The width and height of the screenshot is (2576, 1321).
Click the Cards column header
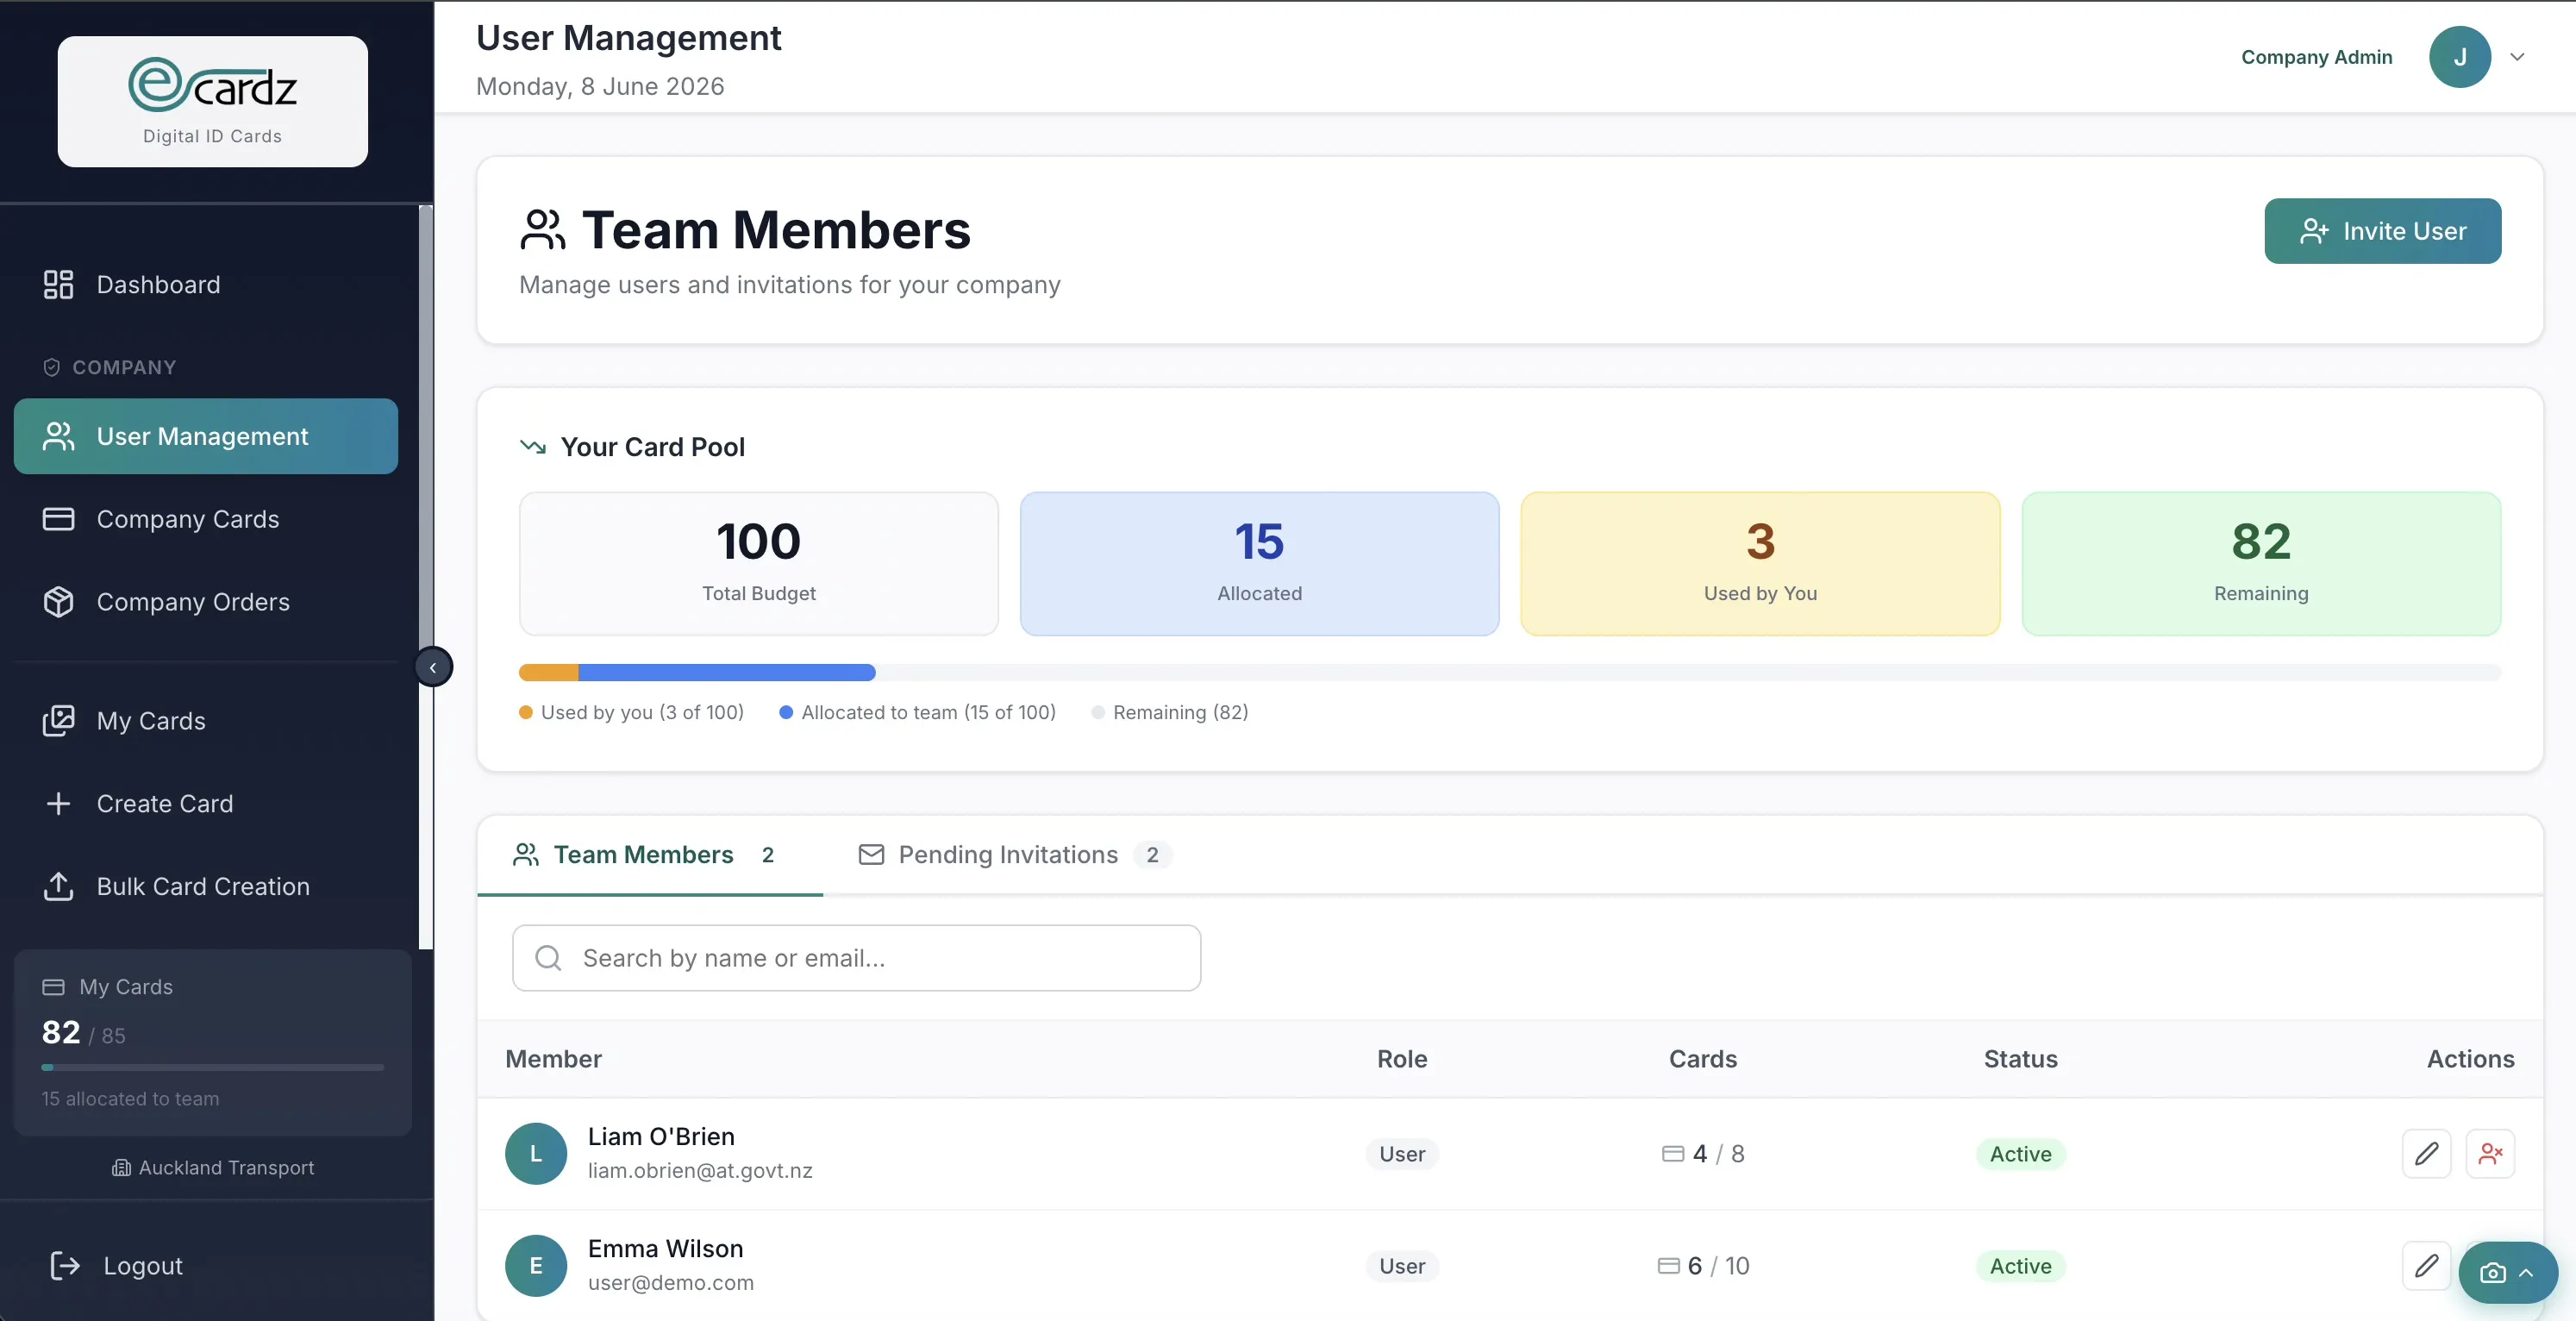pyautogui.click(x=1703, y=1059)
